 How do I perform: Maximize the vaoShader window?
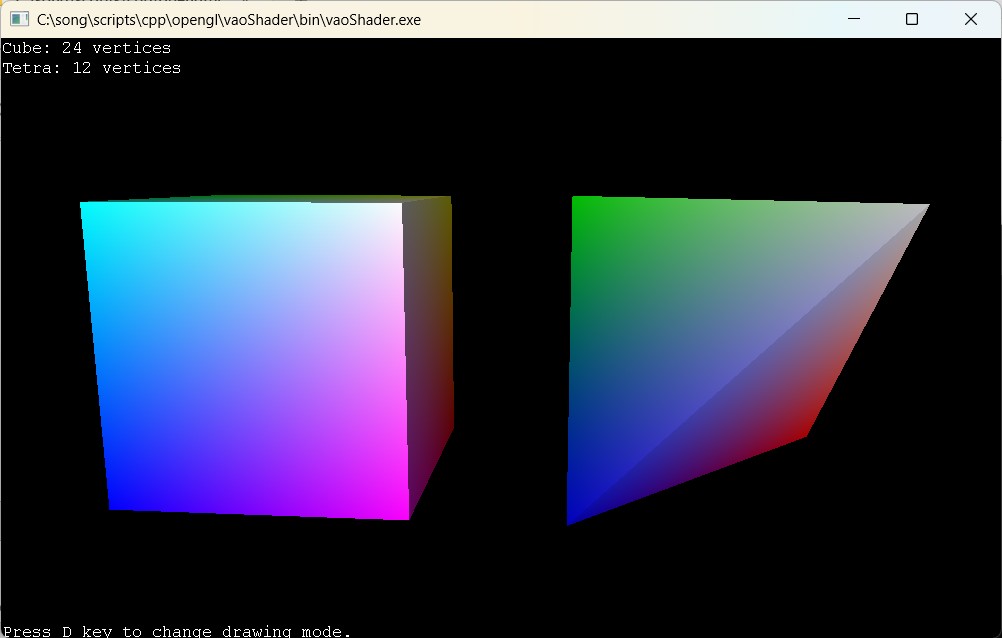[x=912, y=19]
